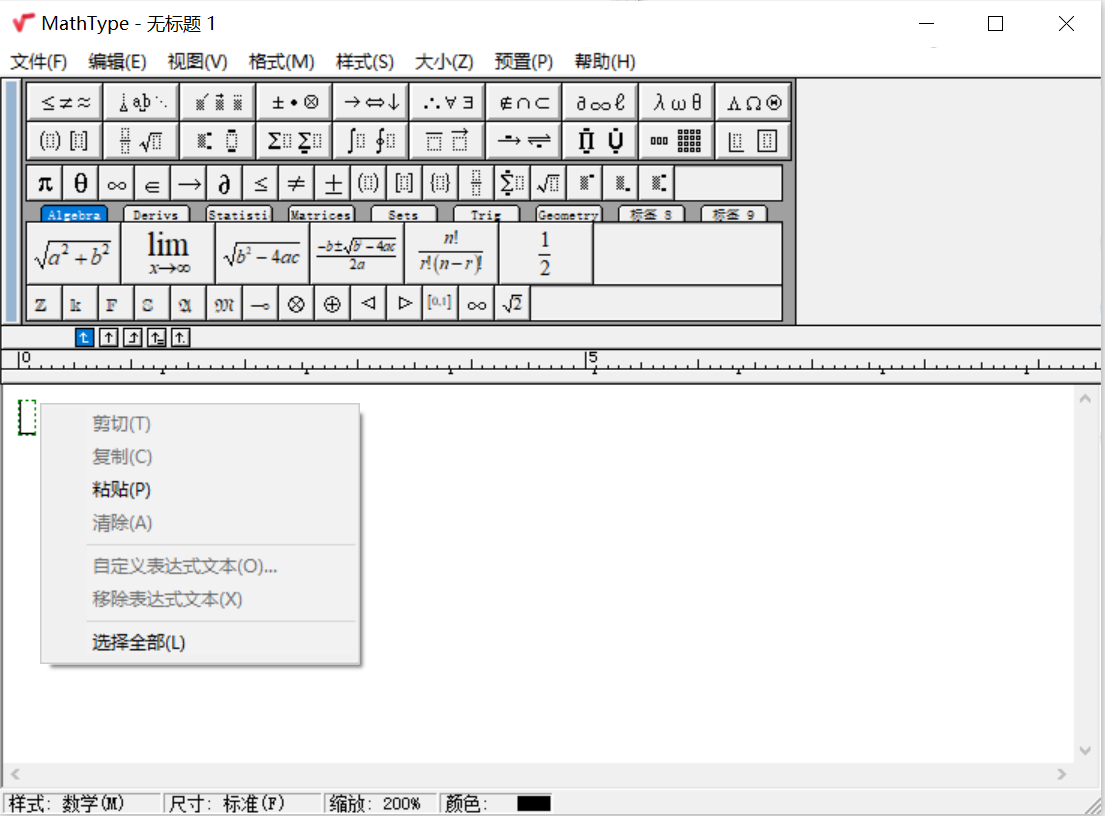Open the logical symbols palette (∴∀∃)
Viewport: 1105px width, 816px height.
pos(448,103)
